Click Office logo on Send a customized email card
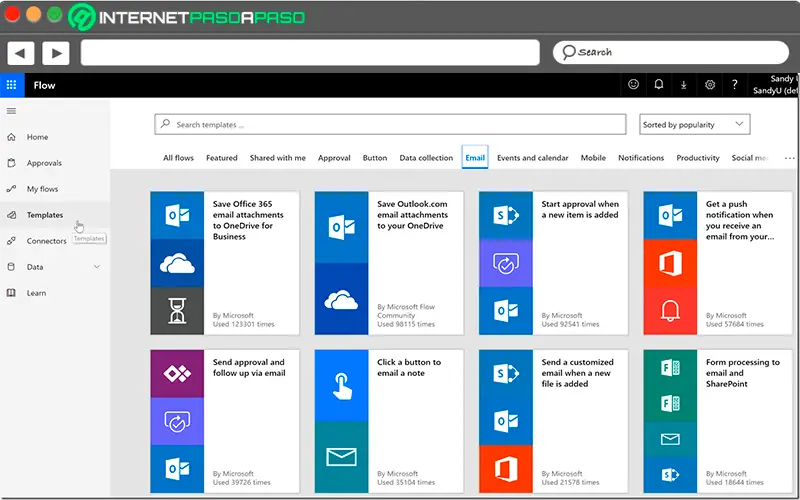Screen dimensions: 800x500 point(506,469)
